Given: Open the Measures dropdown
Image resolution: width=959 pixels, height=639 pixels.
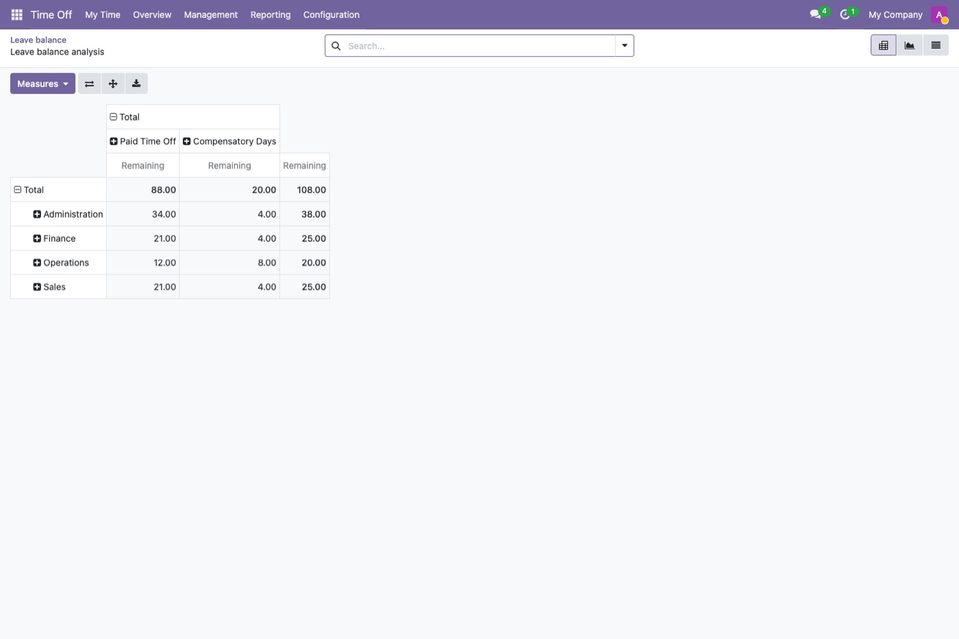Looking at the screenshot, I should click(x=43, y=84).
